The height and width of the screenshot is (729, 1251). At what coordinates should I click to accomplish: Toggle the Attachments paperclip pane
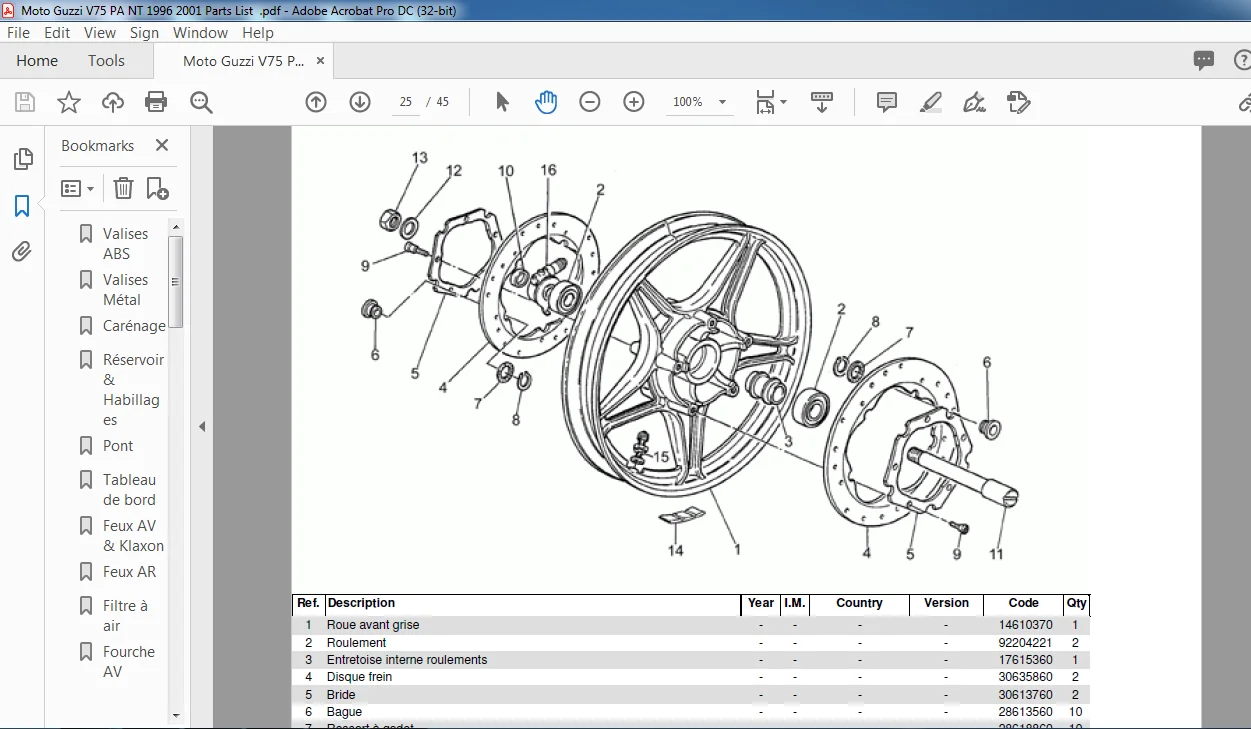[22, 252]
